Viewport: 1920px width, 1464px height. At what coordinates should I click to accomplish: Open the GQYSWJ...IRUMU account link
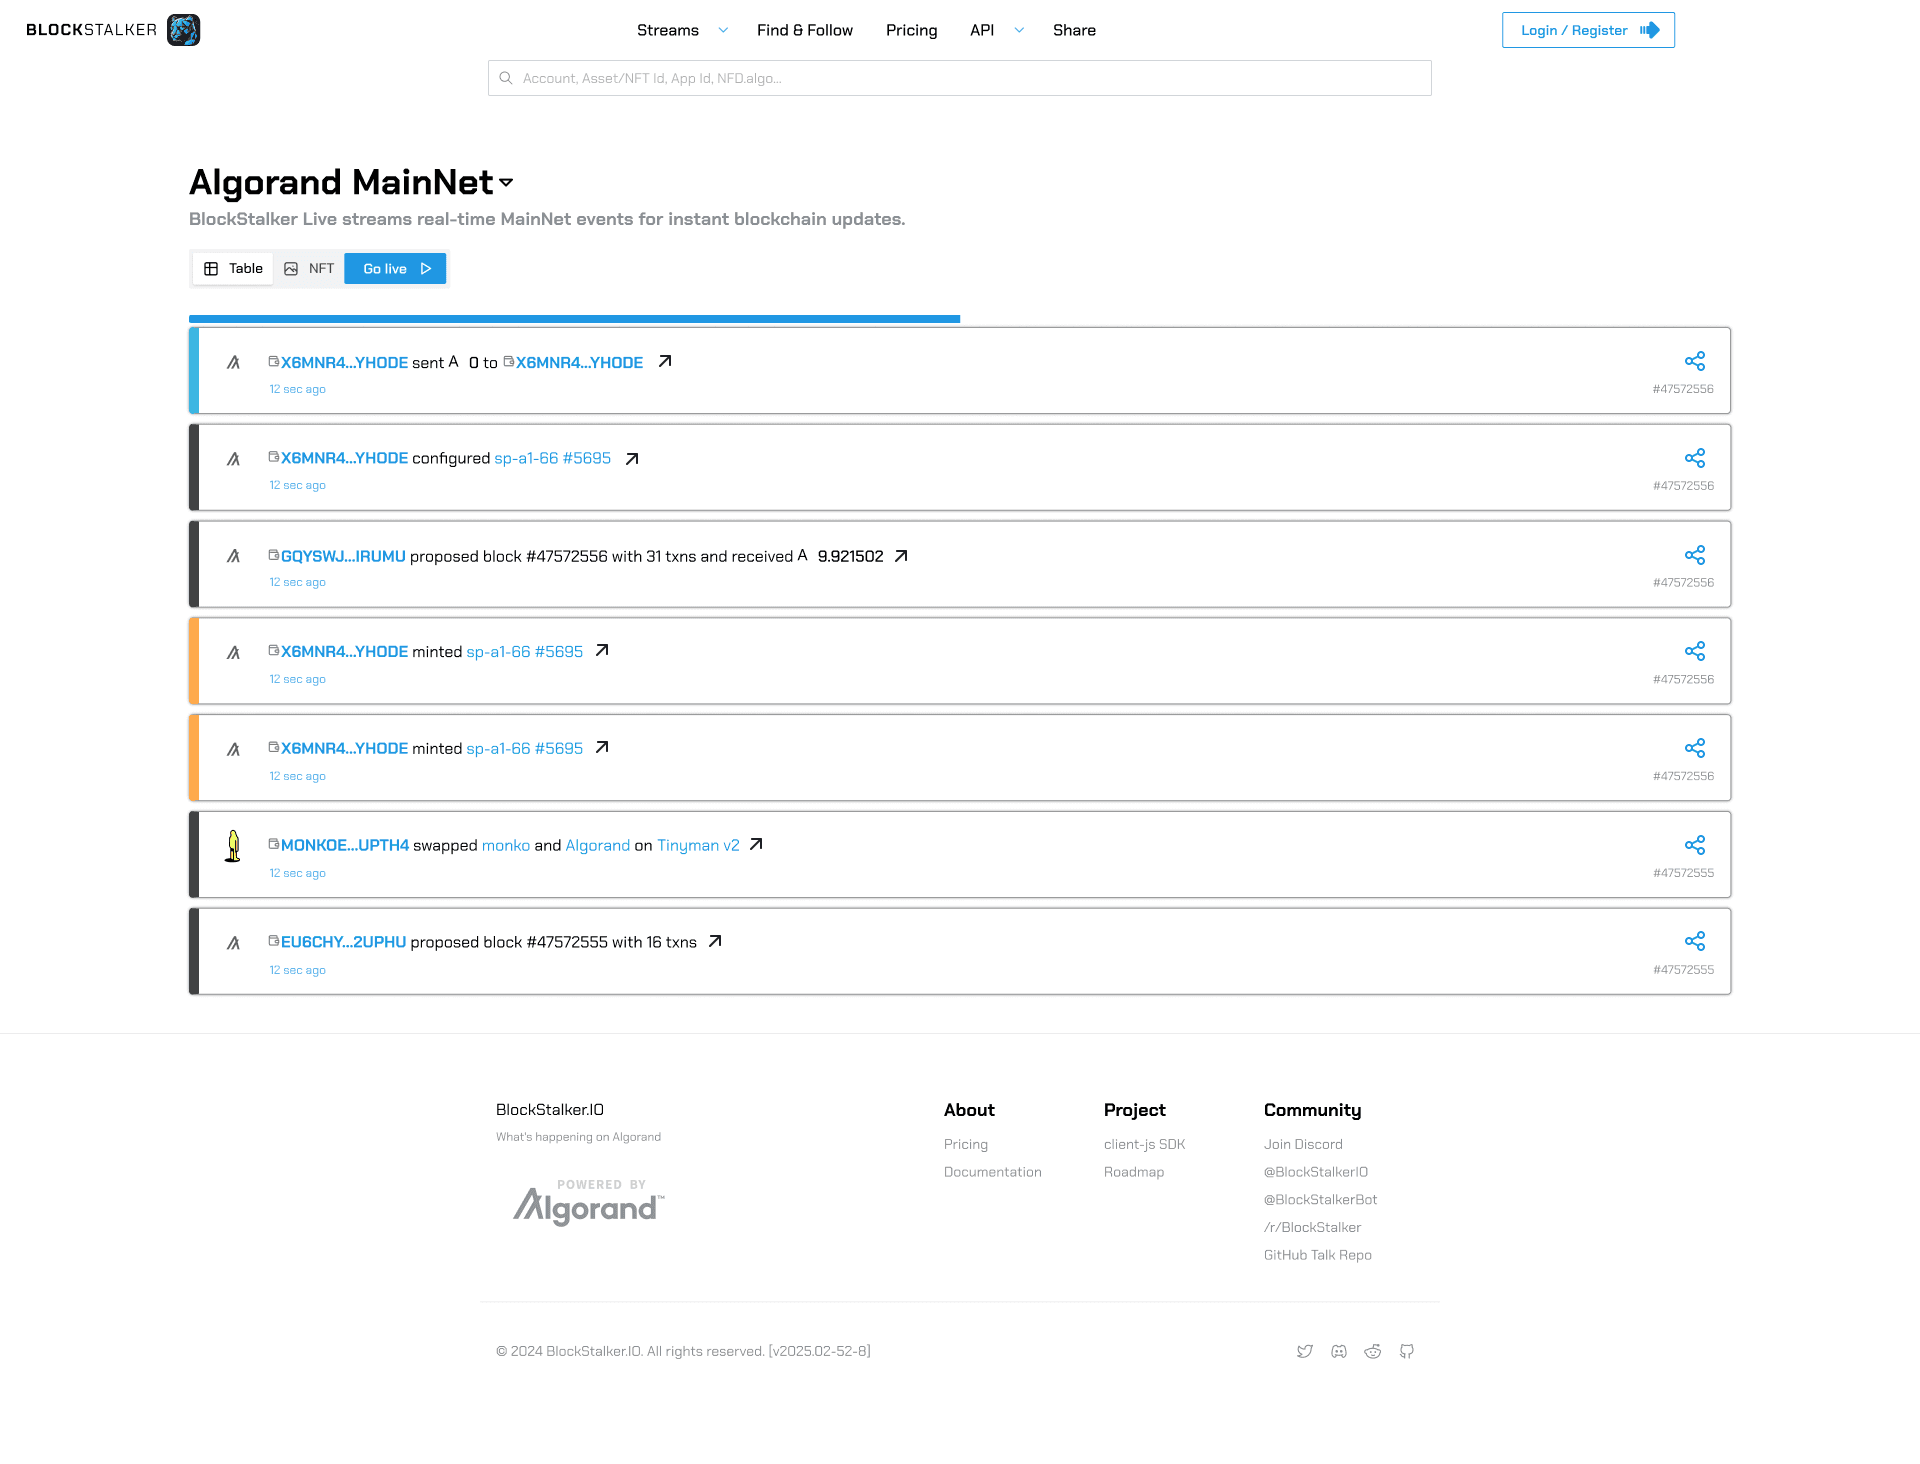pos(343,556)
